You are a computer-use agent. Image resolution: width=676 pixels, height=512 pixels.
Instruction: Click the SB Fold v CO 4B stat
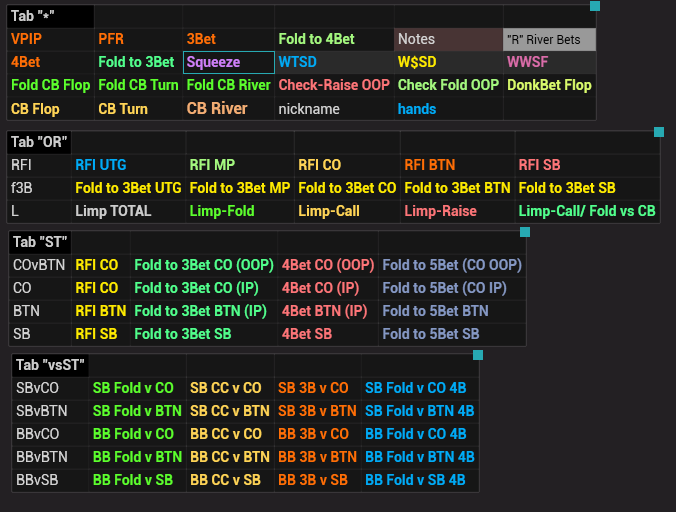415,388
